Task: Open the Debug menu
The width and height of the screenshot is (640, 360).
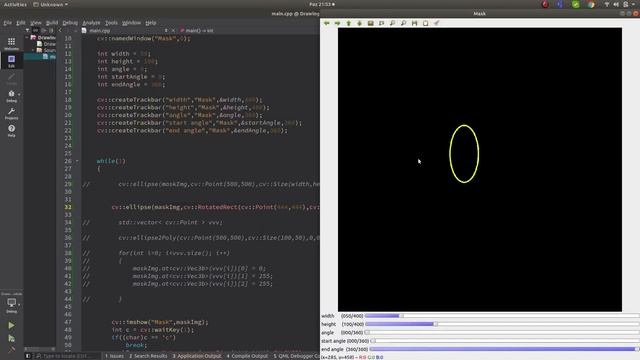Action: coord(70,23)
